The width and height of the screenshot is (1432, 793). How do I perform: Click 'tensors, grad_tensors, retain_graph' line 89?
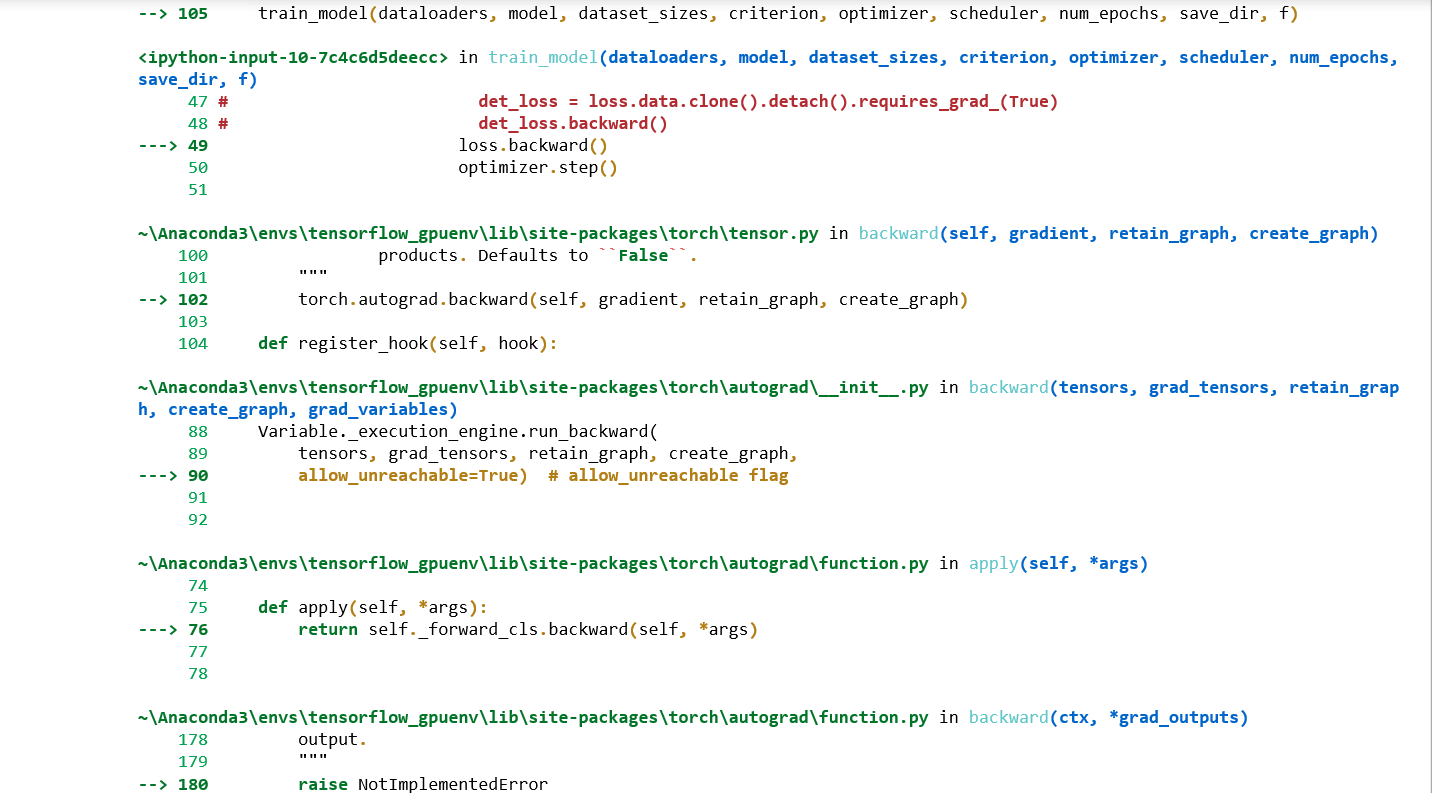pos(548,453)
